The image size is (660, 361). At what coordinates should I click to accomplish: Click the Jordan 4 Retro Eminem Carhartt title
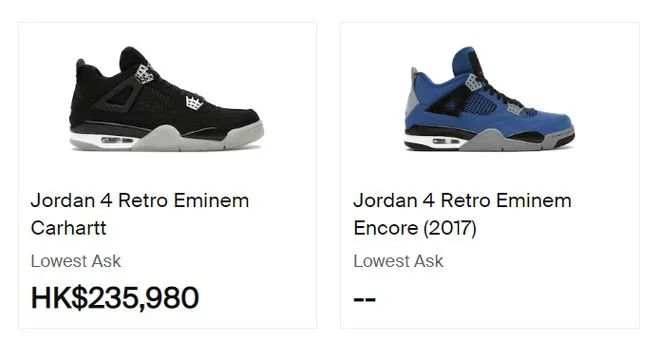[140, 214]
